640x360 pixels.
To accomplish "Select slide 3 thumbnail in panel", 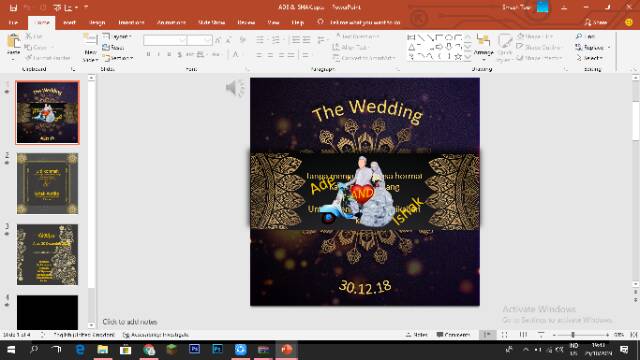I will point(47,254).
